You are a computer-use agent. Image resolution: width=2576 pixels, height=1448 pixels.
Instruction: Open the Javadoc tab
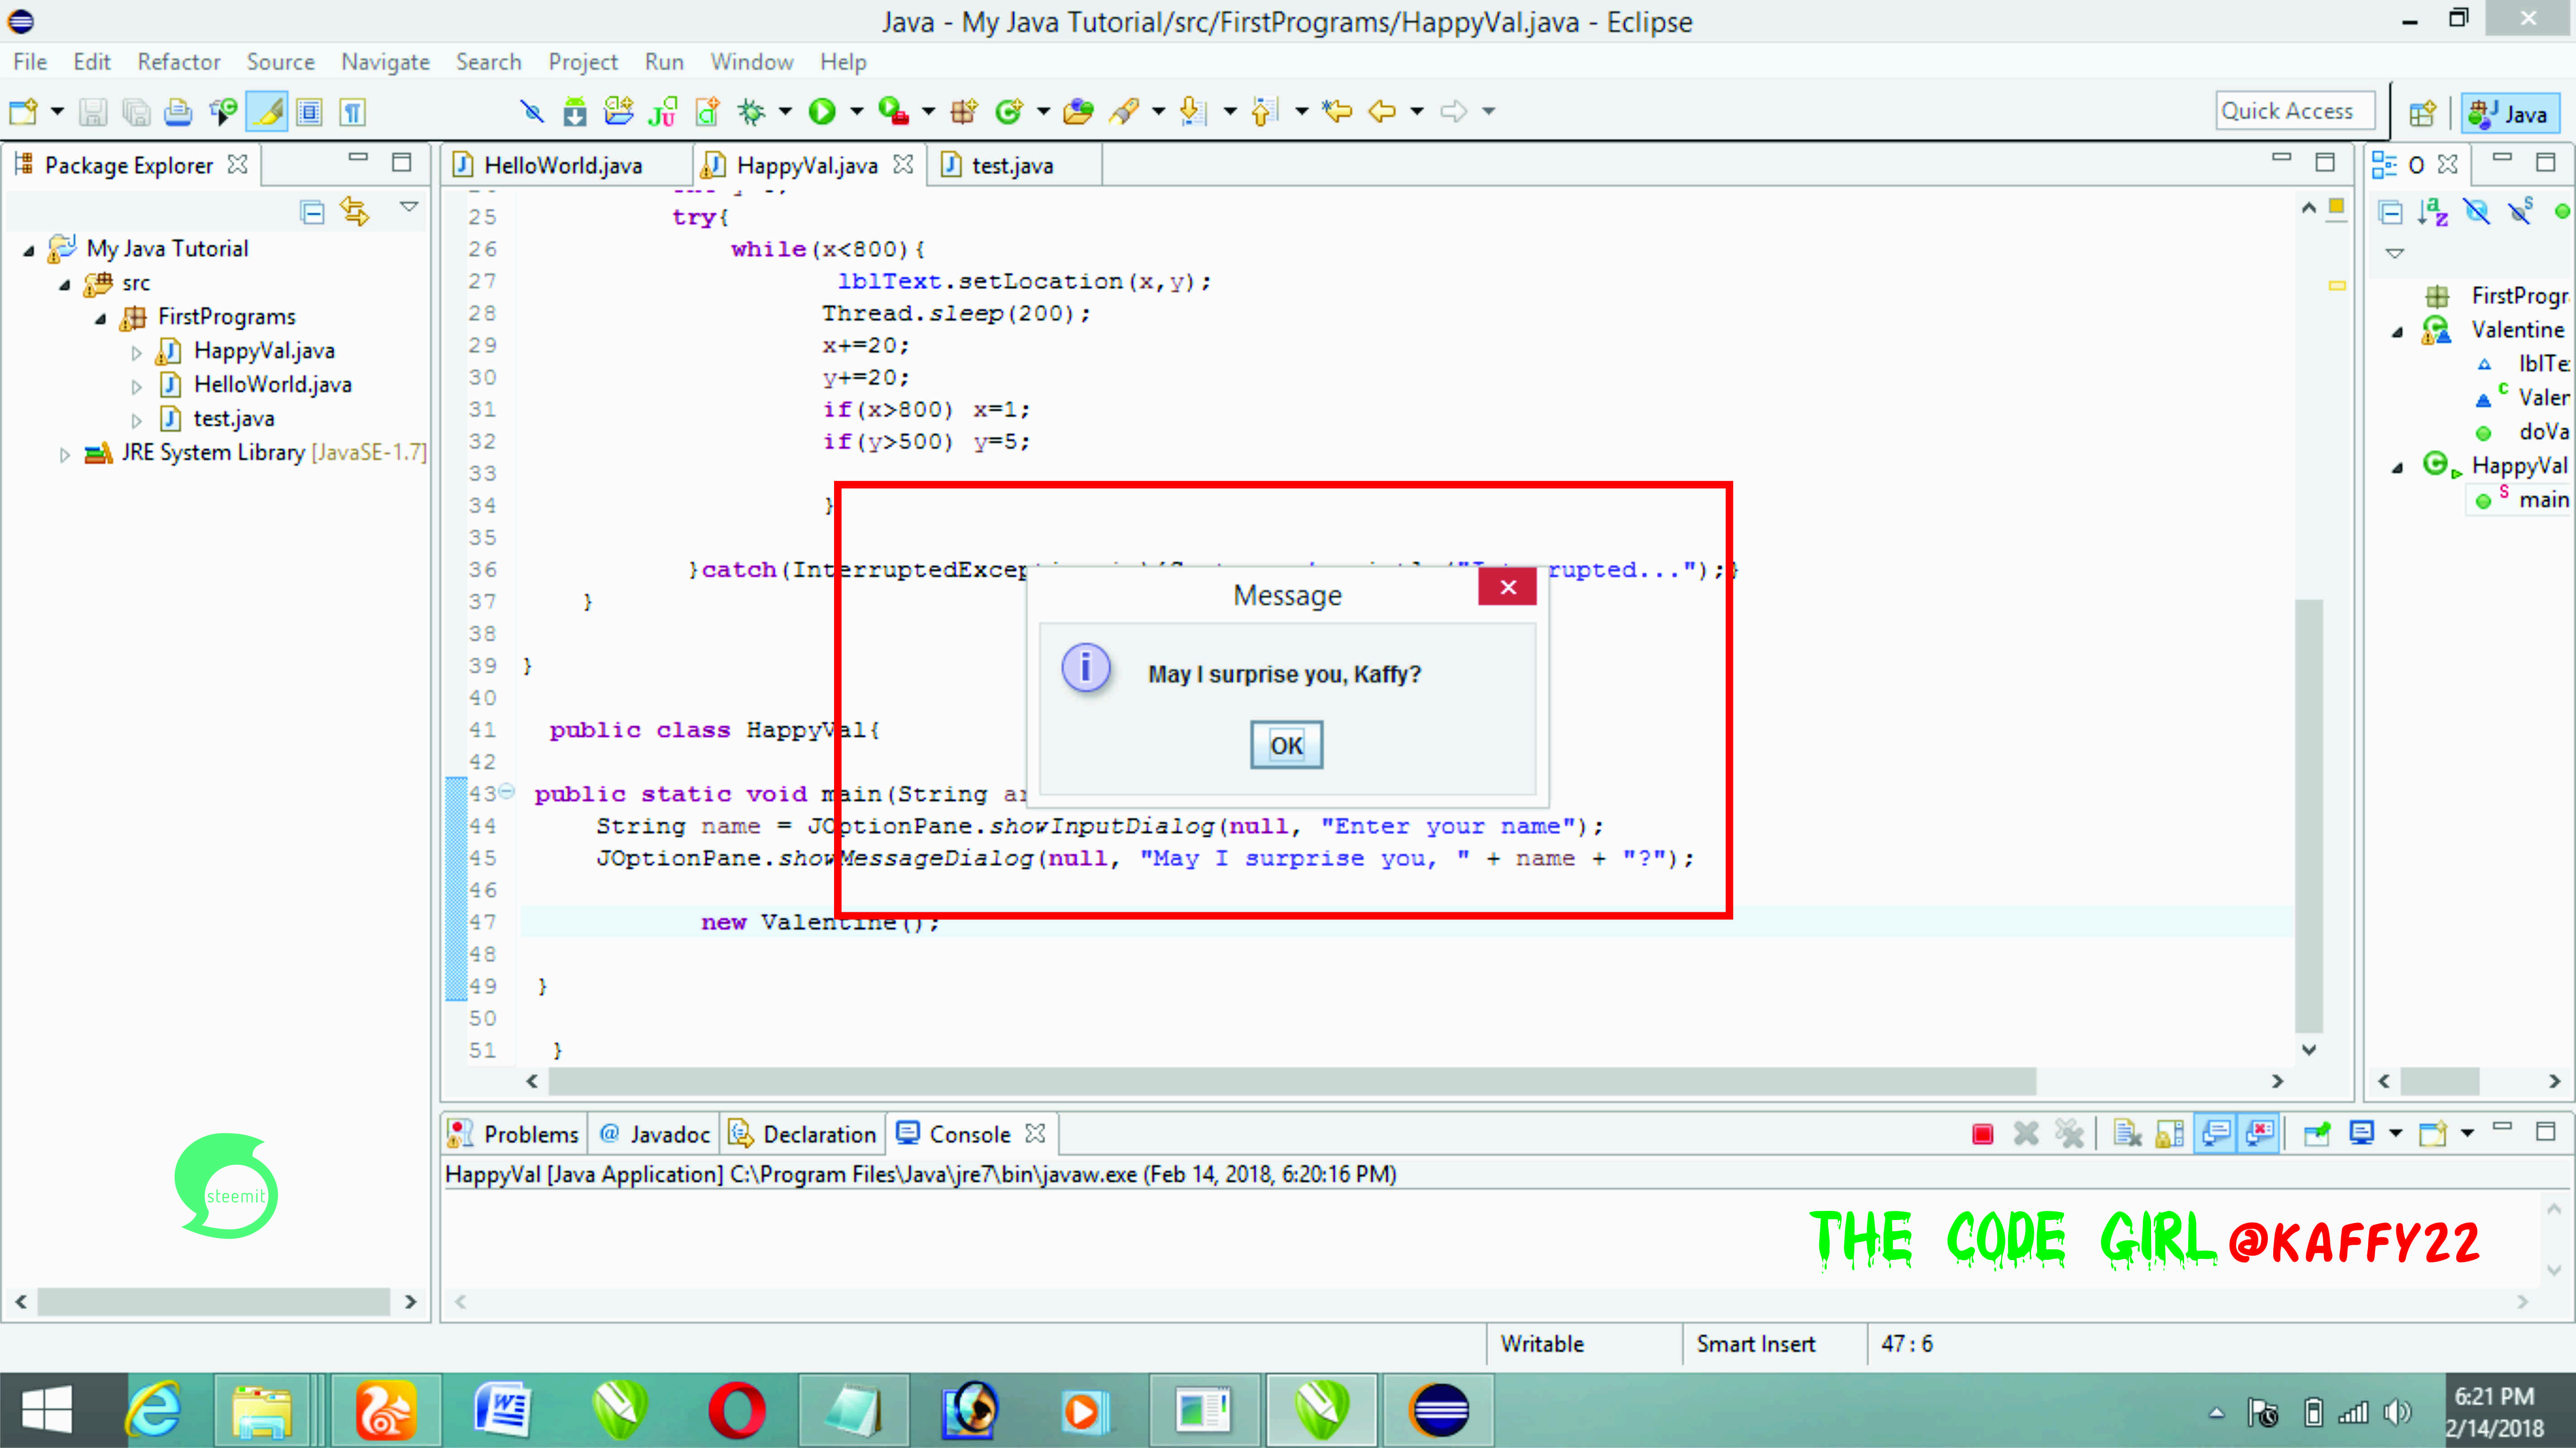coord(655,1134)
